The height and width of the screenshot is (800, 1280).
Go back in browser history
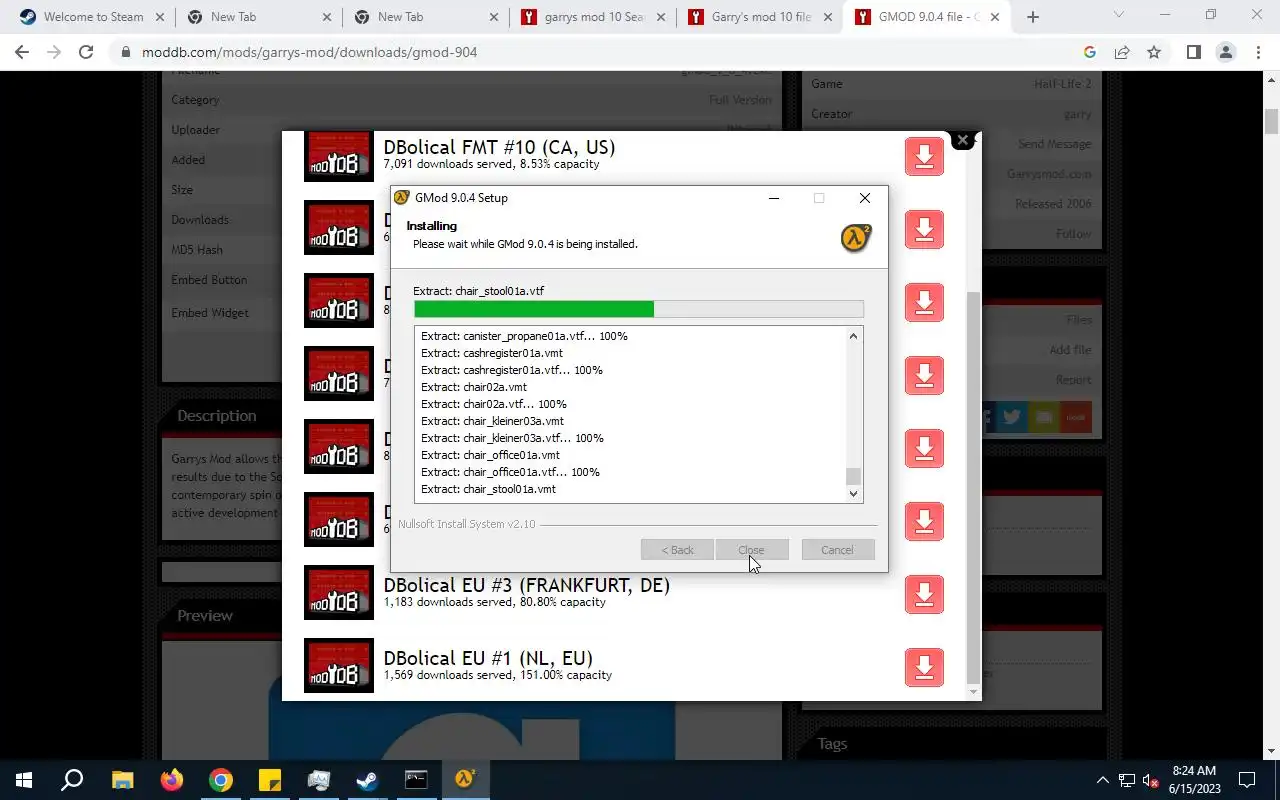pos(22,52)
